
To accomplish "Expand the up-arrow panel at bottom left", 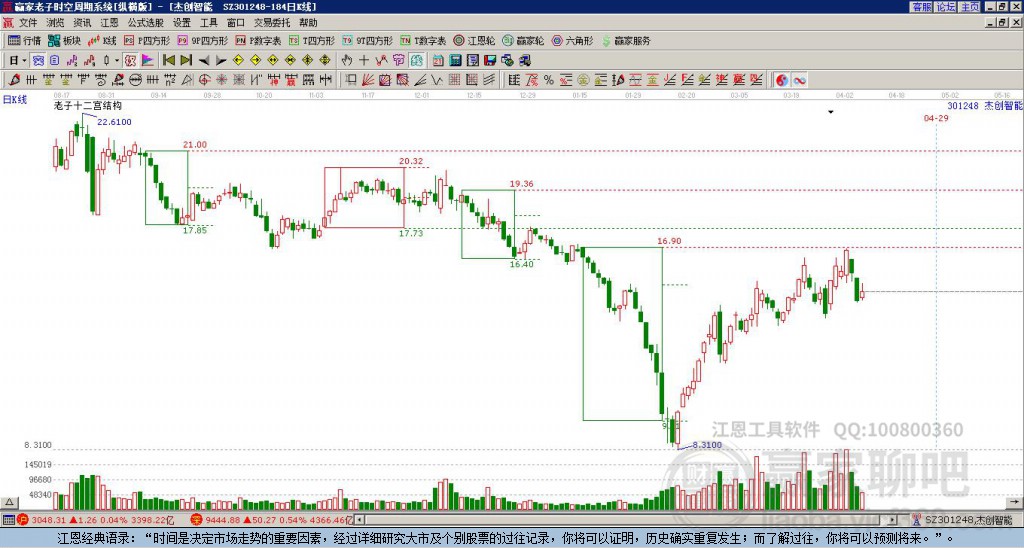I will point(9,502).
